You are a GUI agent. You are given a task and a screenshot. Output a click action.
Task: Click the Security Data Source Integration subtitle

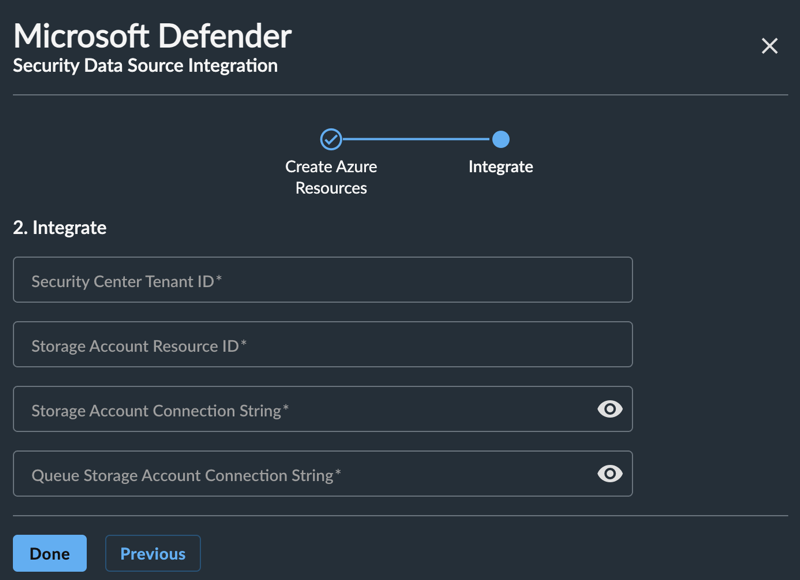tap(145, 66)
